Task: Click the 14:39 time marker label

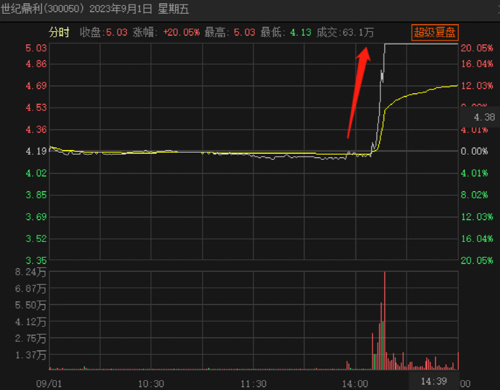Action: [434, 381]
